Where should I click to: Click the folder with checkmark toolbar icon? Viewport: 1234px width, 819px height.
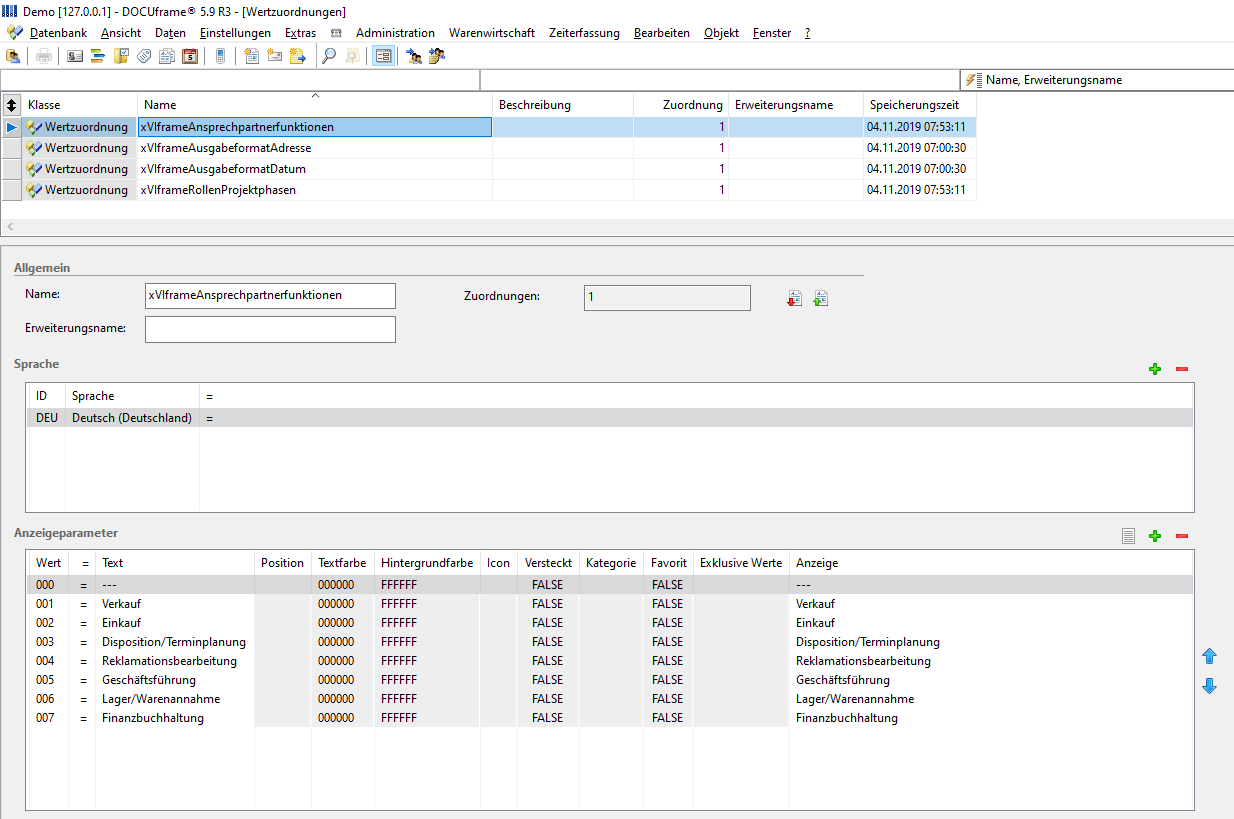point(121,56)
